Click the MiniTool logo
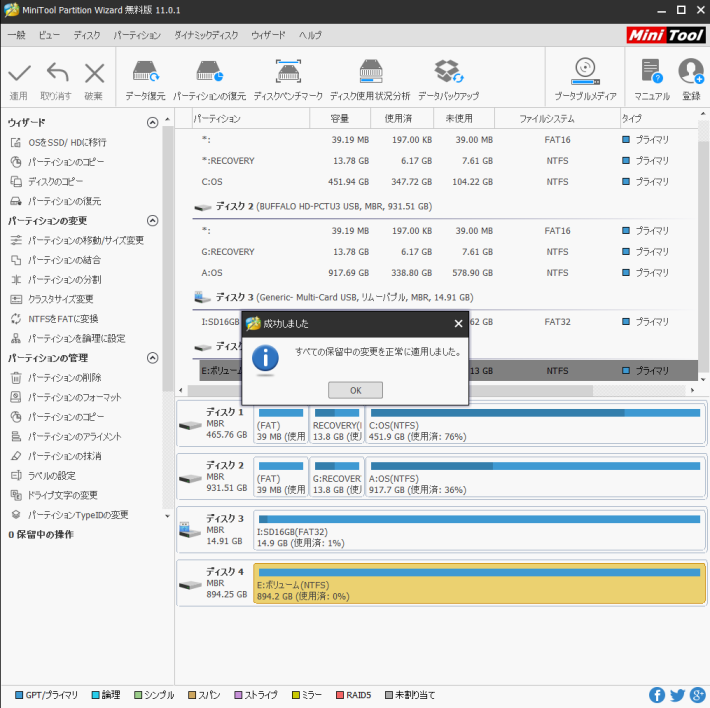 (x=666, y=35)
